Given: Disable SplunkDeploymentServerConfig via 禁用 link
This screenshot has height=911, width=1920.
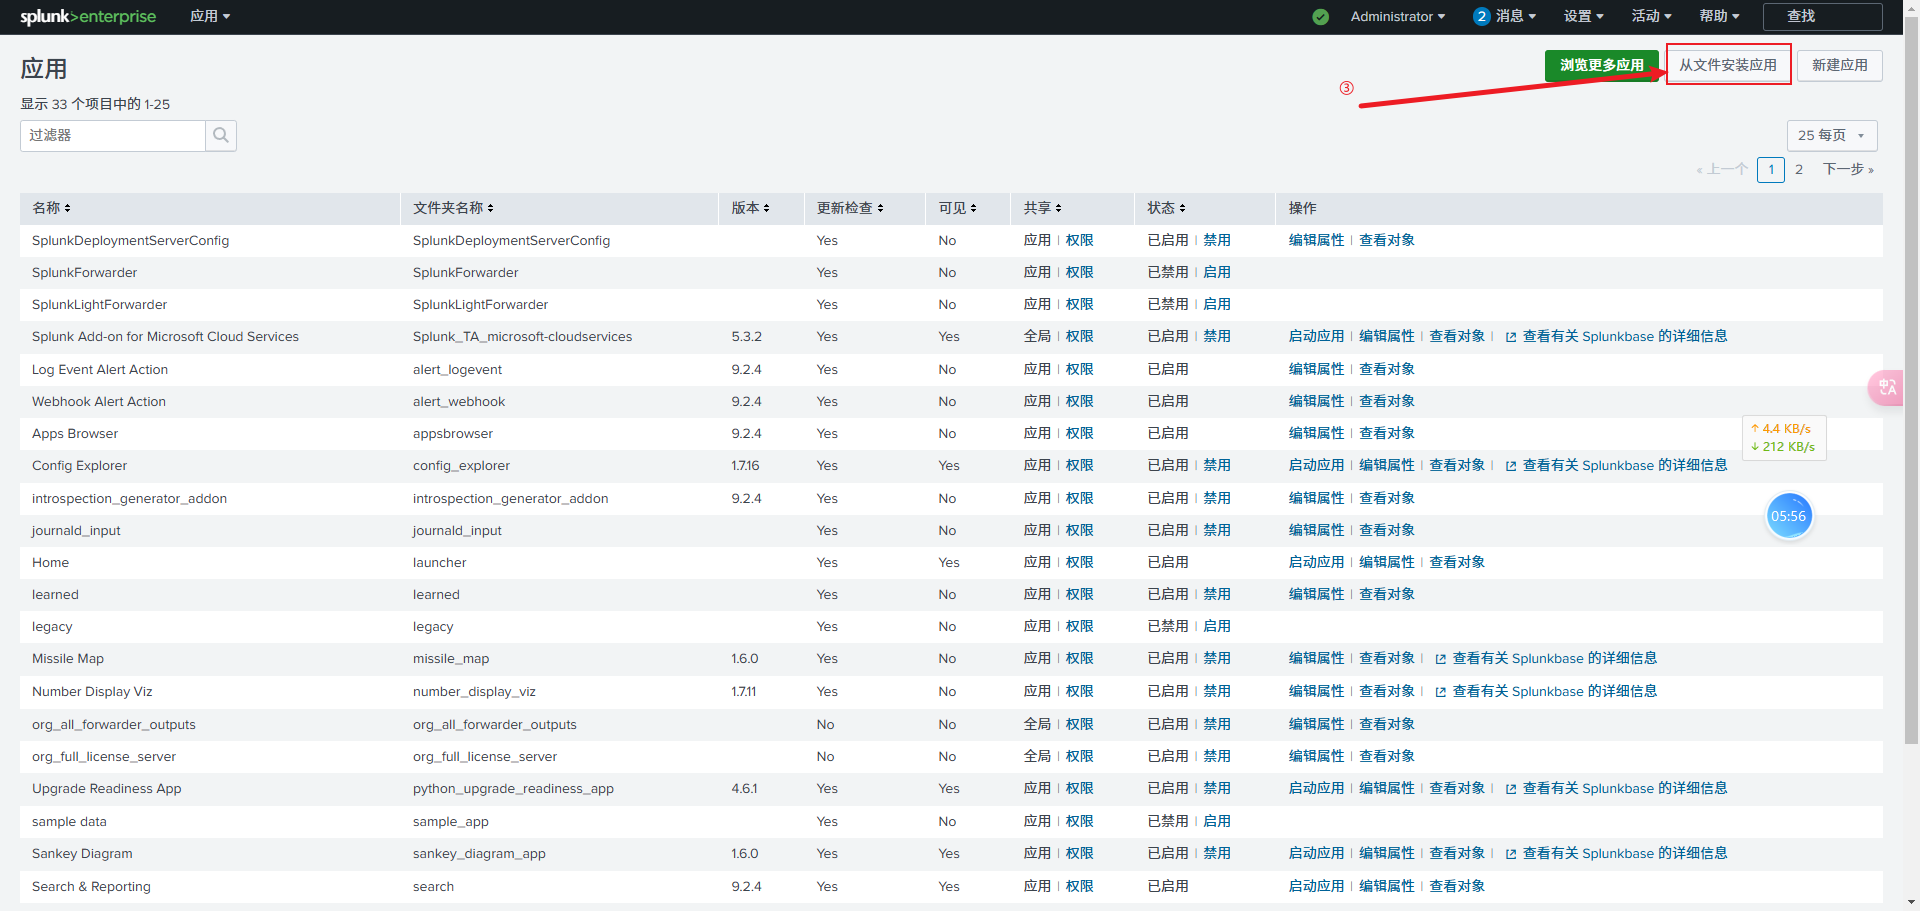Looking at the screenshot, I should pos(1217,241).
